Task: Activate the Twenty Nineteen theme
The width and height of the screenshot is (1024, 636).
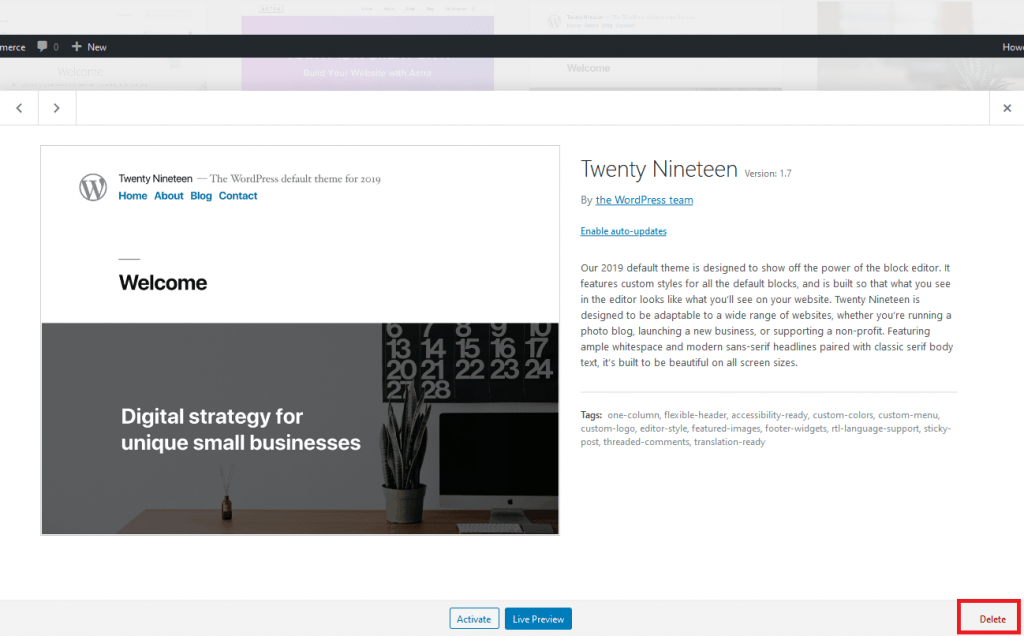Action: coord(473,618)
